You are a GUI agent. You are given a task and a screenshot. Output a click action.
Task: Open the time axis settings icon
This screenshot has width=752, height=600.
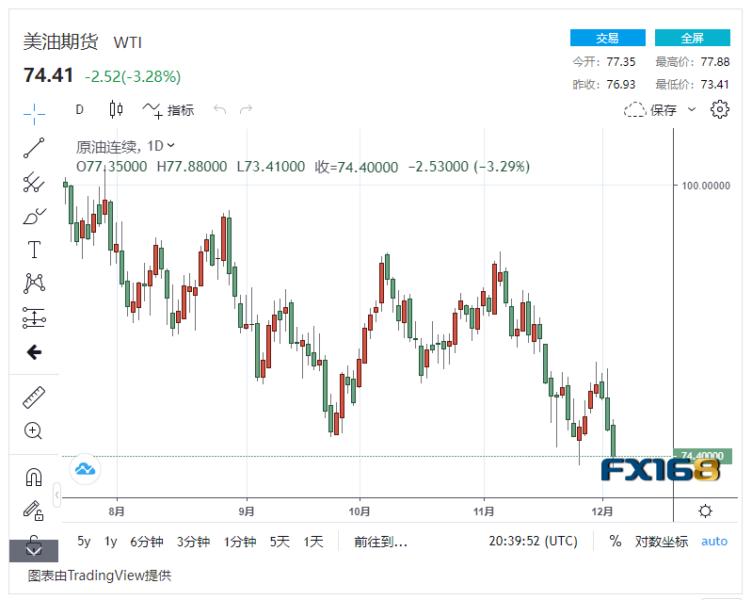[705, 511]
